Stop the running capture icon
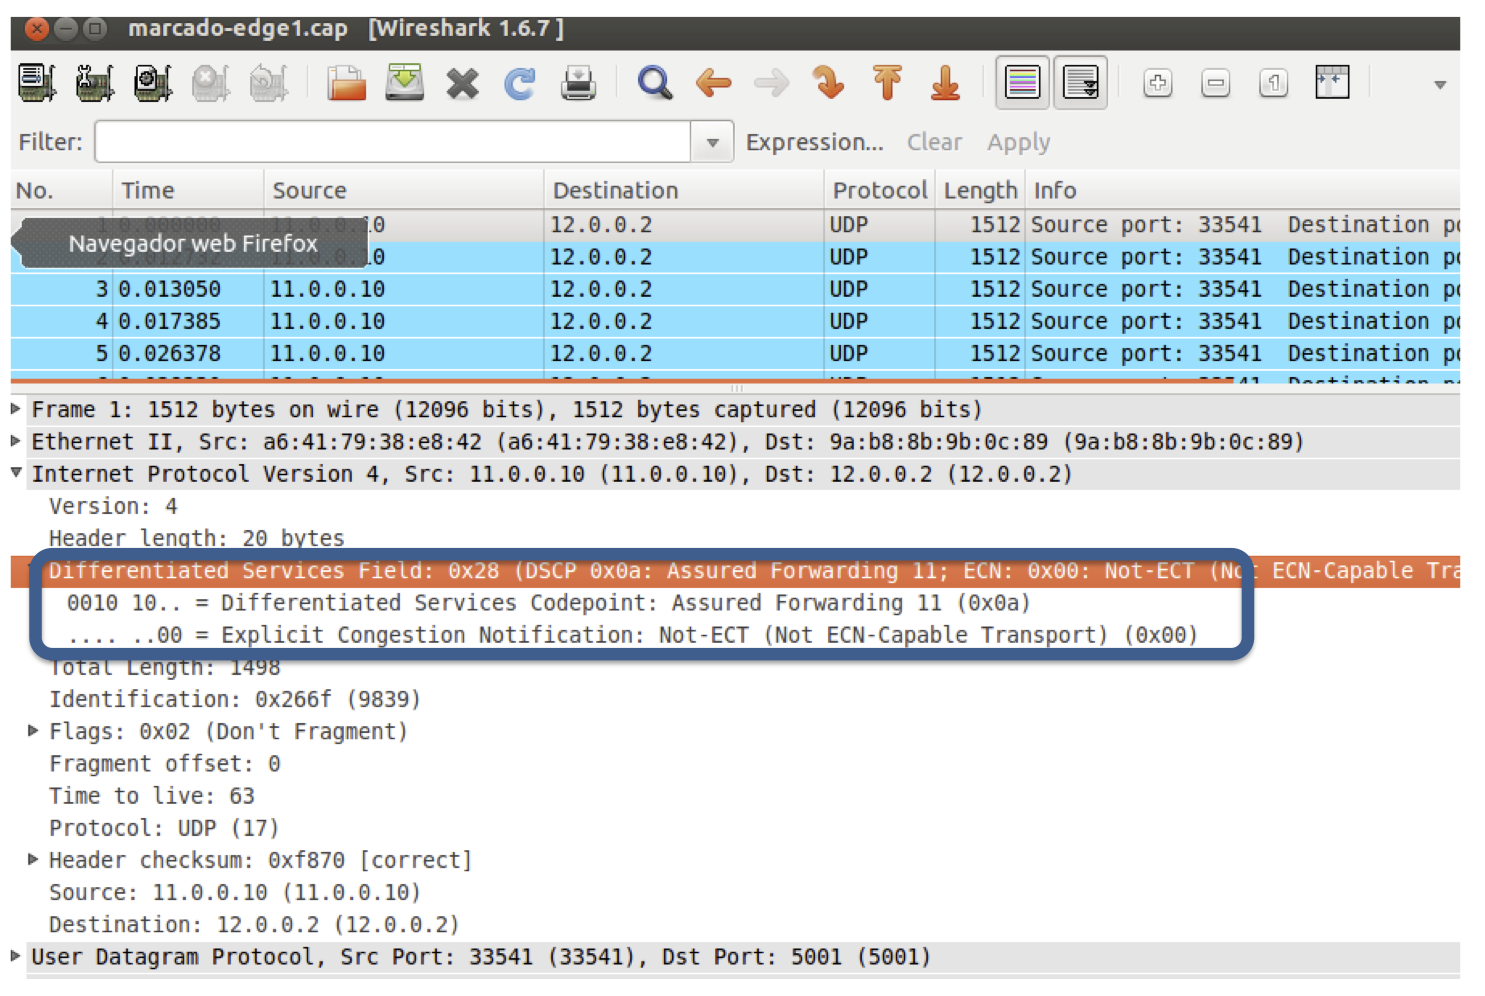Image resolution: width=1485 pixels, height=996 pixels. [x=210, y=83]
